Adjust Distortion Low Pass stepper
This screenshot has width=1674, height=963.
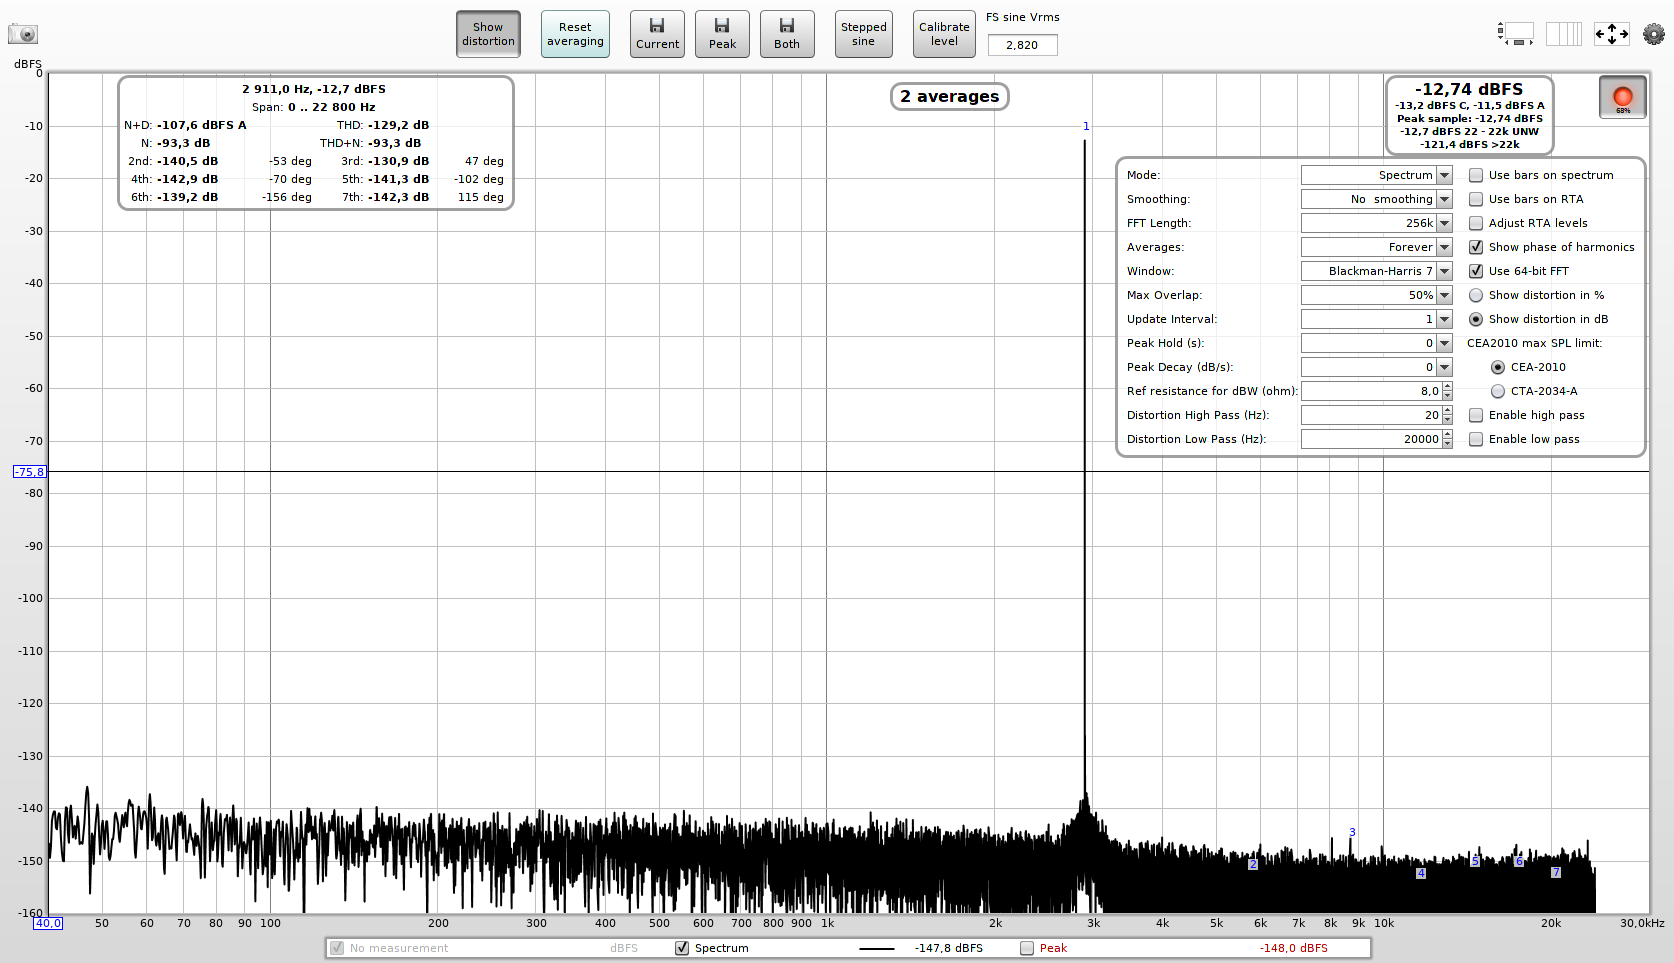(1447, 439)
